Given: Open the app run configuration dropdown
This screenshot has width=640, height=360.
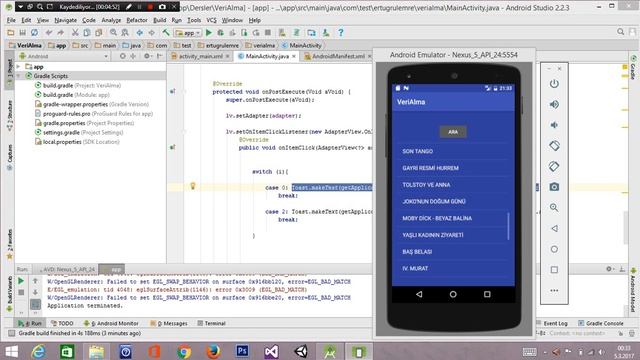Looking at the screenshot, I should tap(187, 33).
